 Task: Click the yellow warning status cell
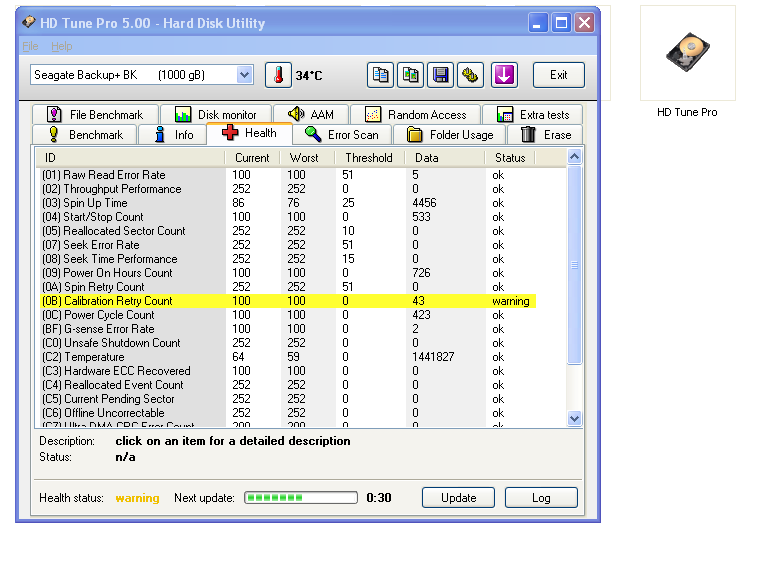click(511, 301)
